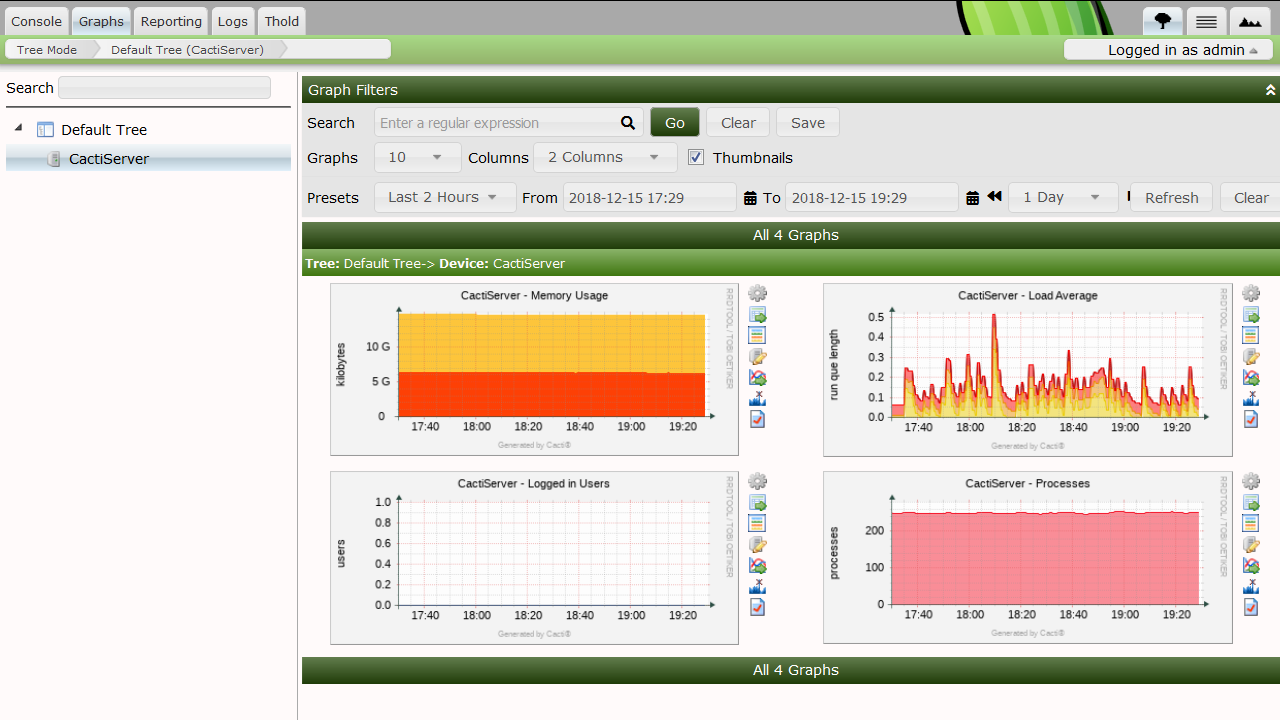Switch to Preview mode mountain icon
This screenshot has width=1280, height=720.
pos(1251,21)
